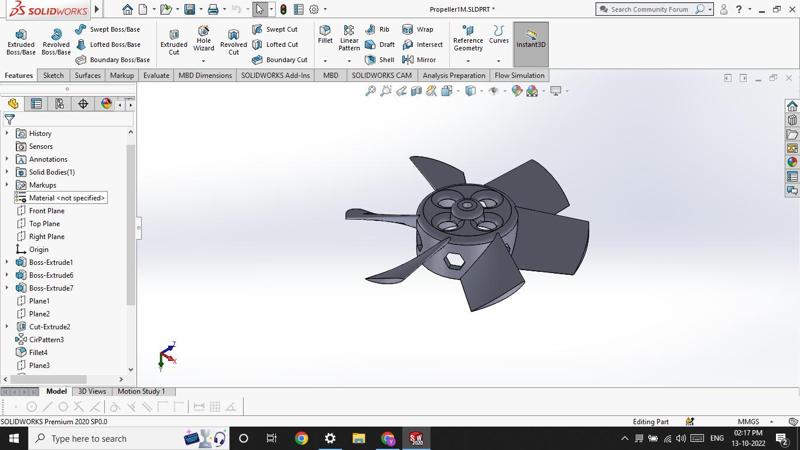Screen dimensions: 800x450
Task: Switch to the Evaluate tab
Action: click(156, 76)
